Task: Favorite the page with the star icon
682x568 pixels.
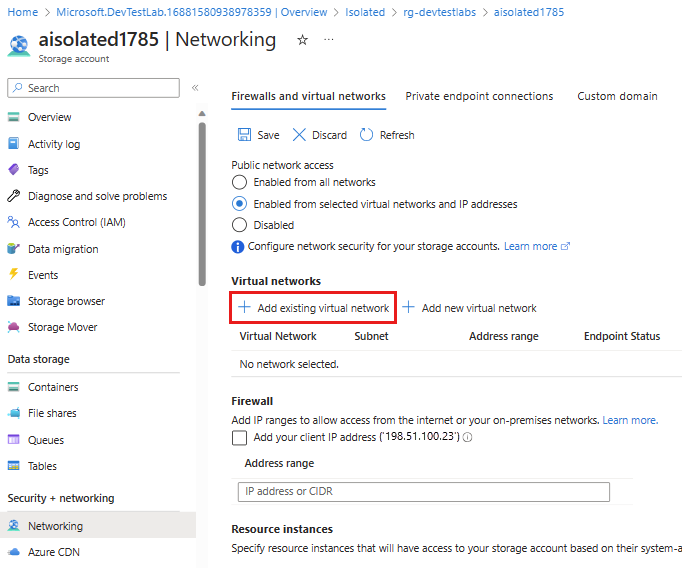Action: tap(302, 40)
